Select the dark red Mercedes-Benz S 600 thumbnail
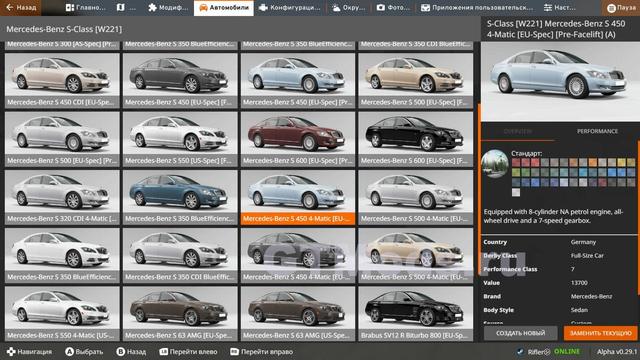 click(x=298, y=139)
